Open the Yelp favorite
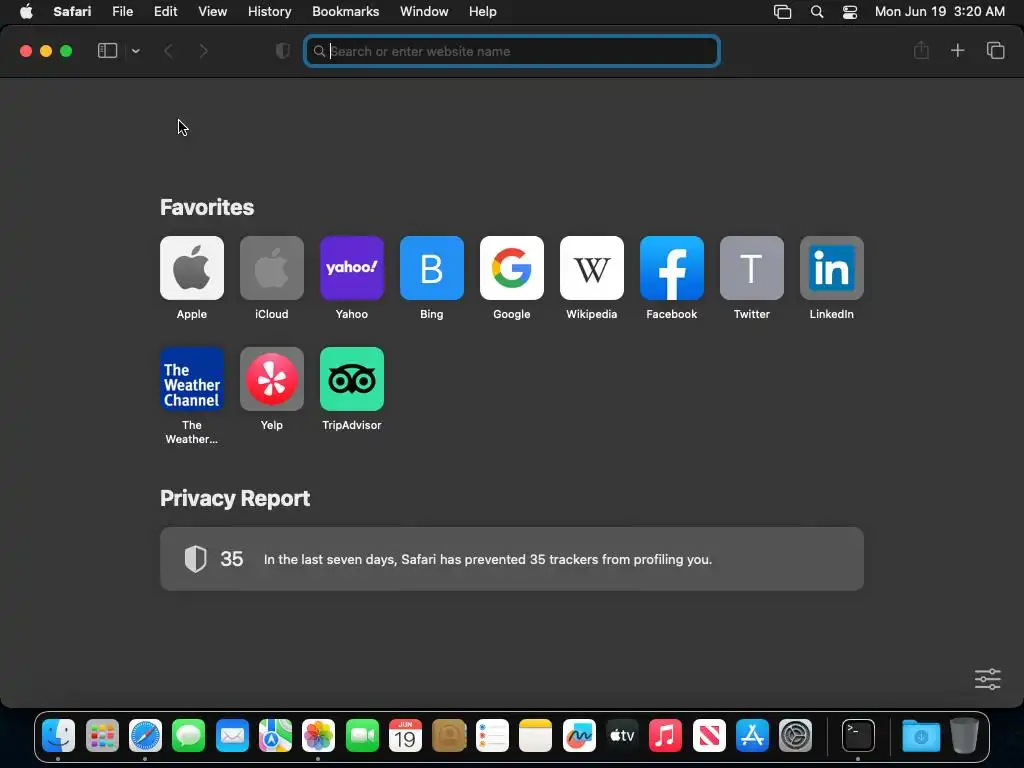Screen dimensions: 1024x768 [272, 379]
